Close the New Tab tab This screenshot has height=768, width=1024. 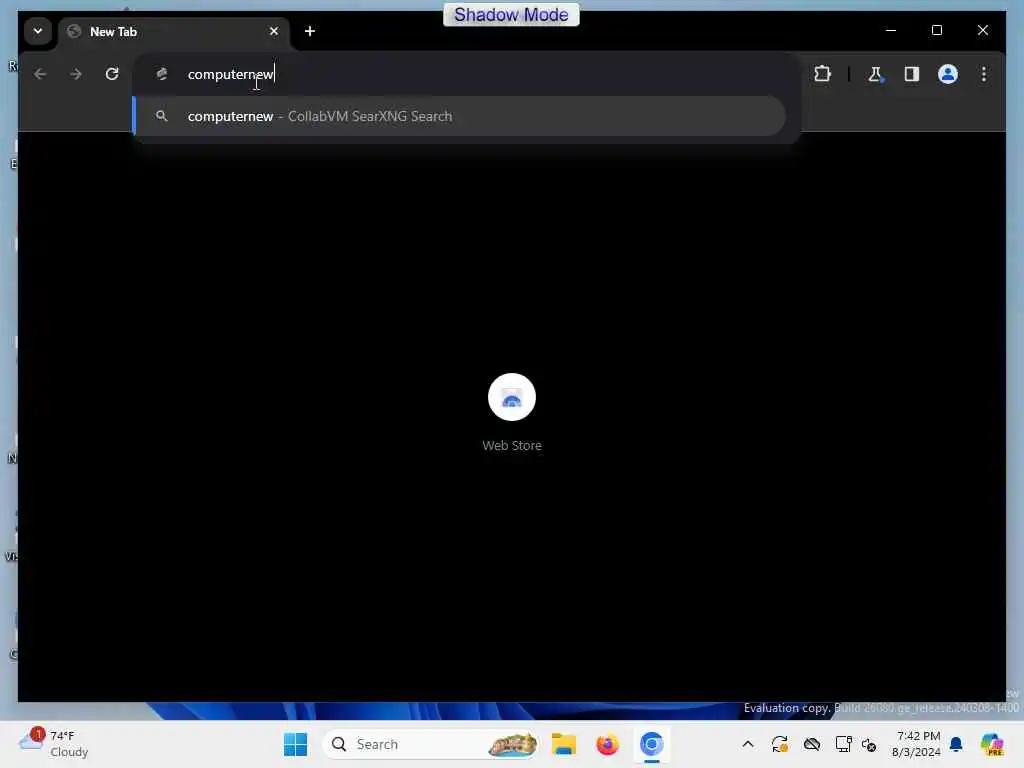274,31
